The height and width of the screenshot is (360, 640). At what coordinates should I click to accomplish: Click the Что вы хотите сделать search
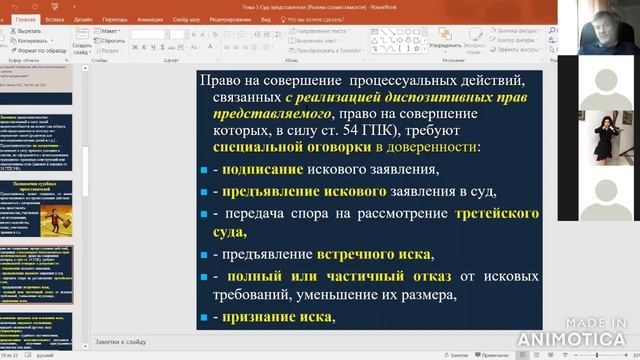point(312,19)
